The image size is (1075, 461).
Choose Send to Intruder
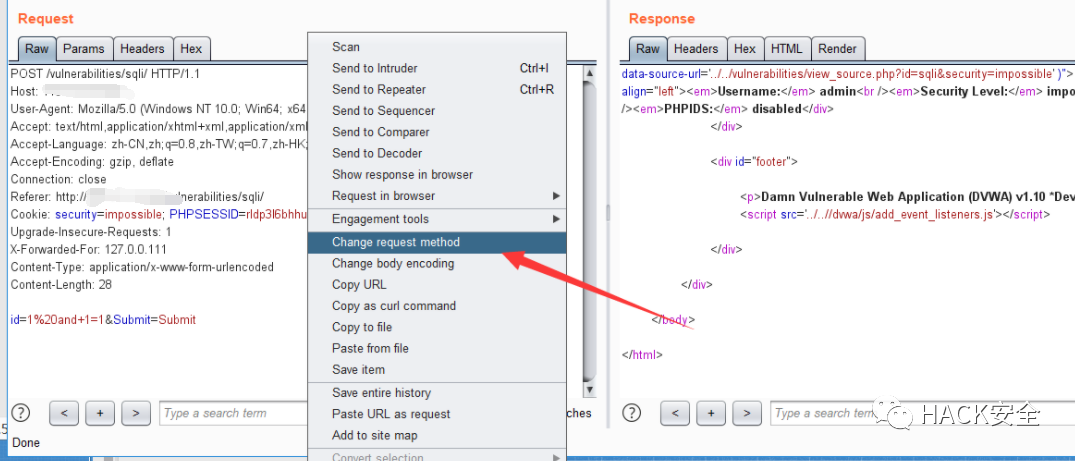437,68
